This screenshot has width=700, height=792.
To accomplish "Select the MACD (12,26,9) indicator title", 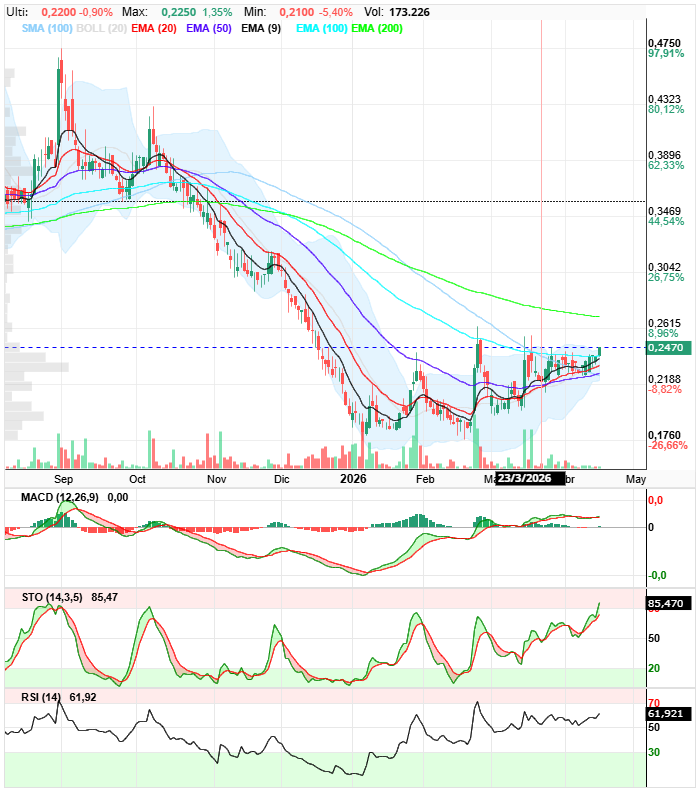I will pyautogui.click(x=60, y=498).
